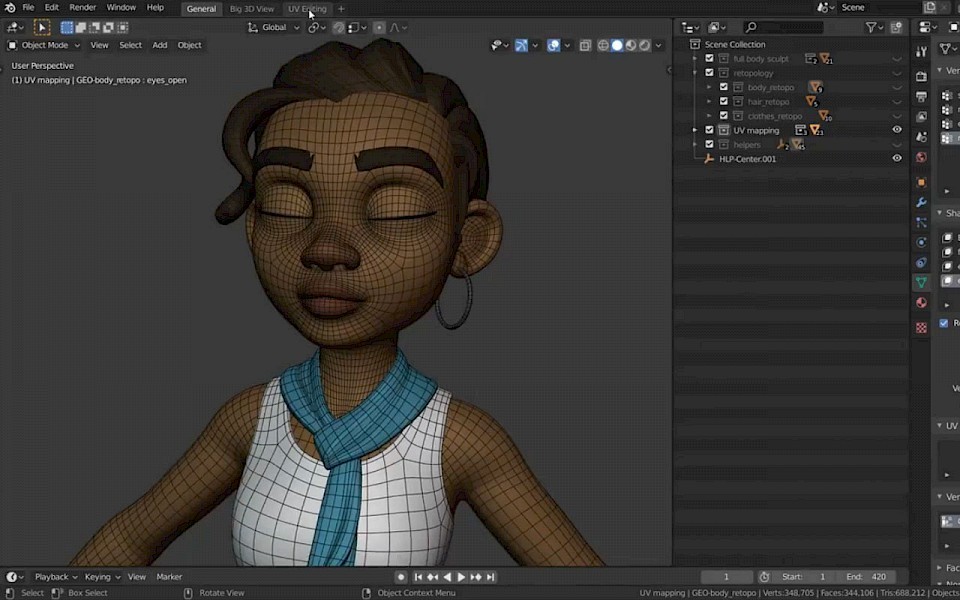Open the Object Data properties tab icon
The image size is (960, 600).
click(x=921, y=282)
